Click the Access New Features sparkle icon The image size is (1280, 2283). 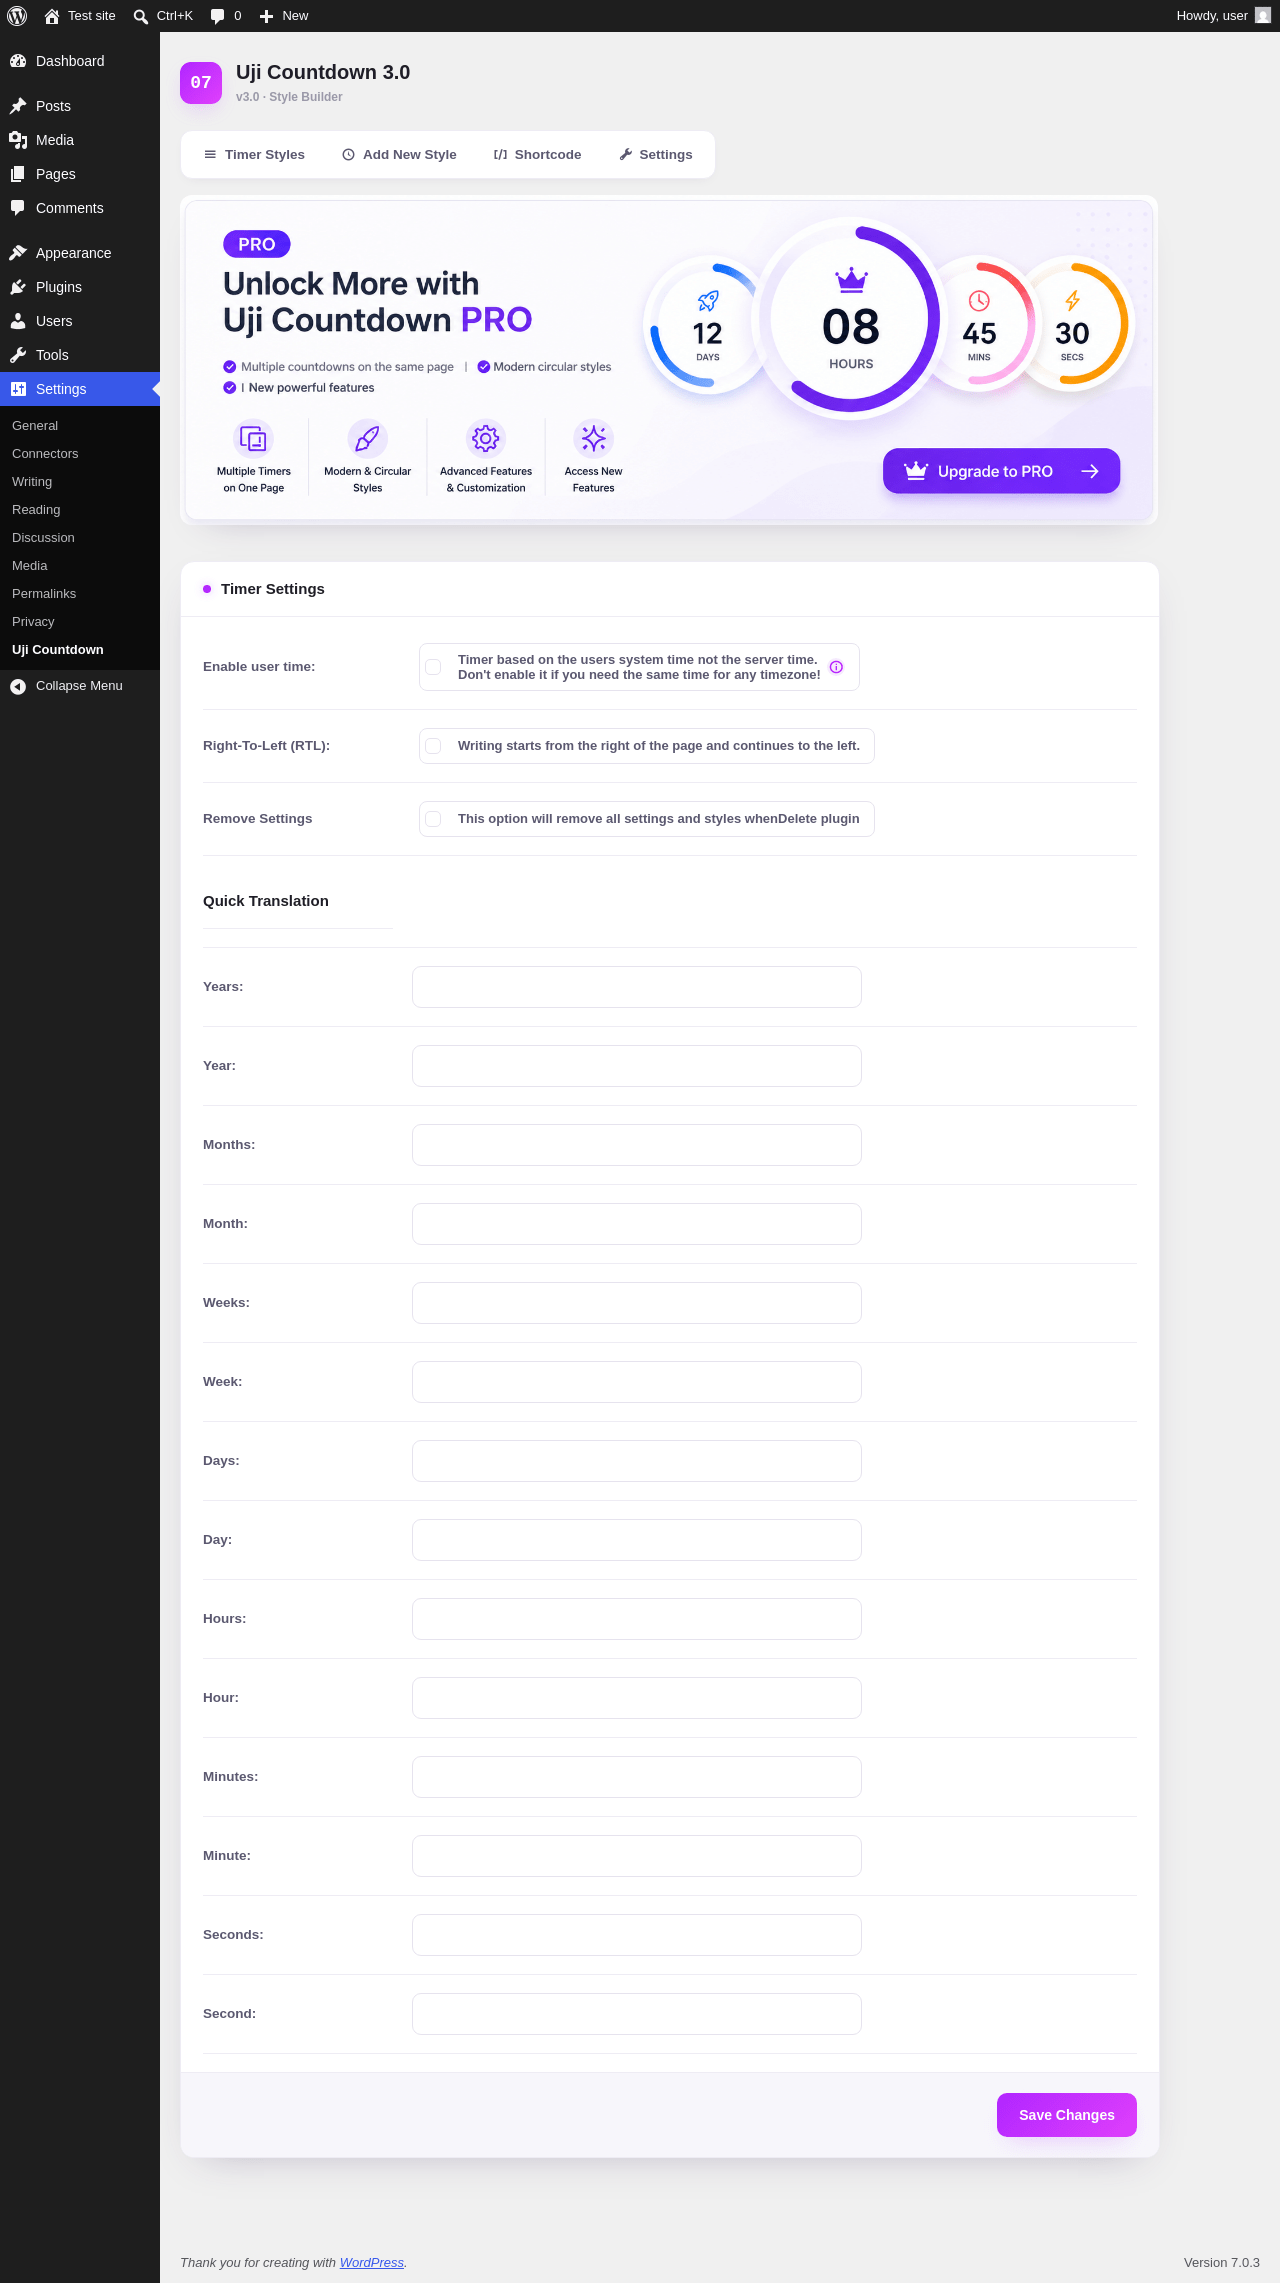(594, 438)
